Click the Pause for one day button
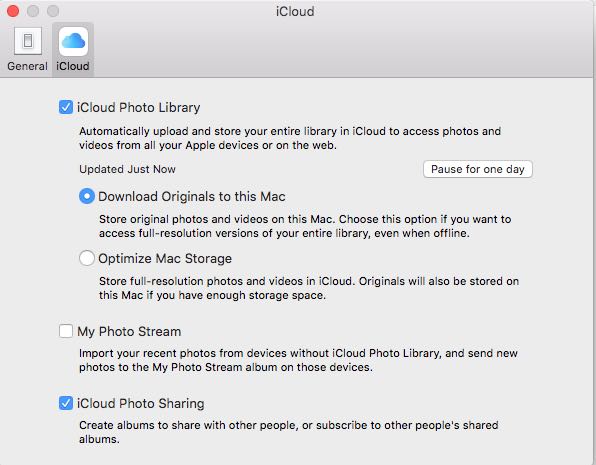The image size is (596, 465). [x=478, y=169]
